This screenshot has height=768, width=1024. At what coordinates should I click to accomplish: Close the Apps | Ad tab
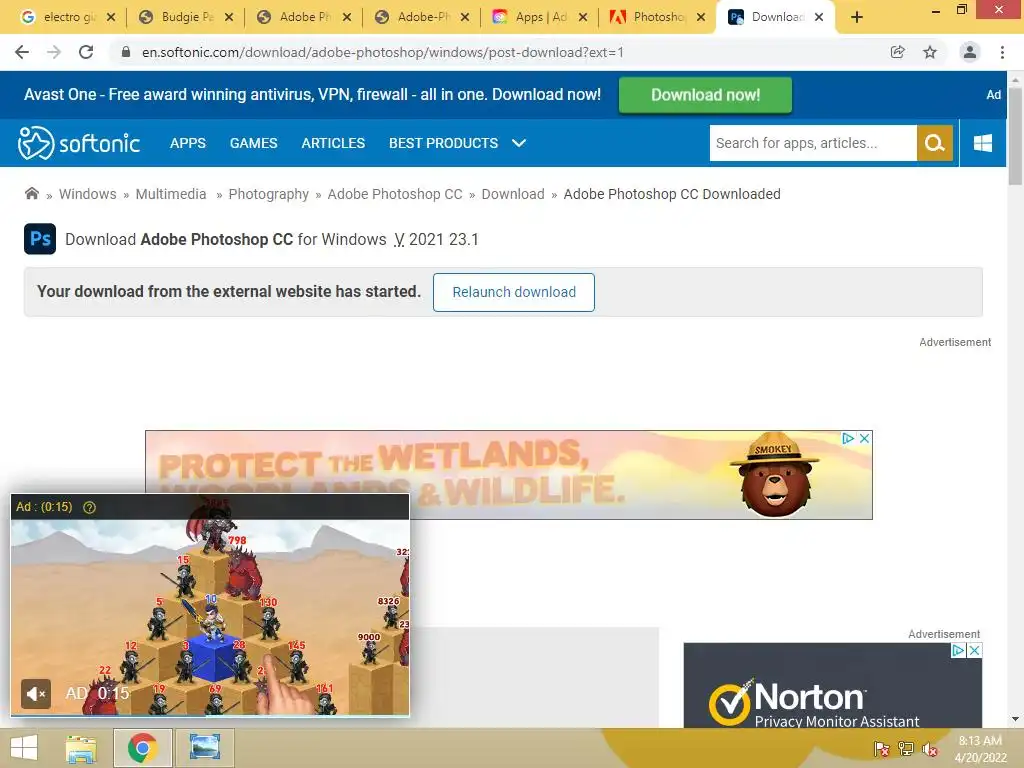(x=583, y=18)
